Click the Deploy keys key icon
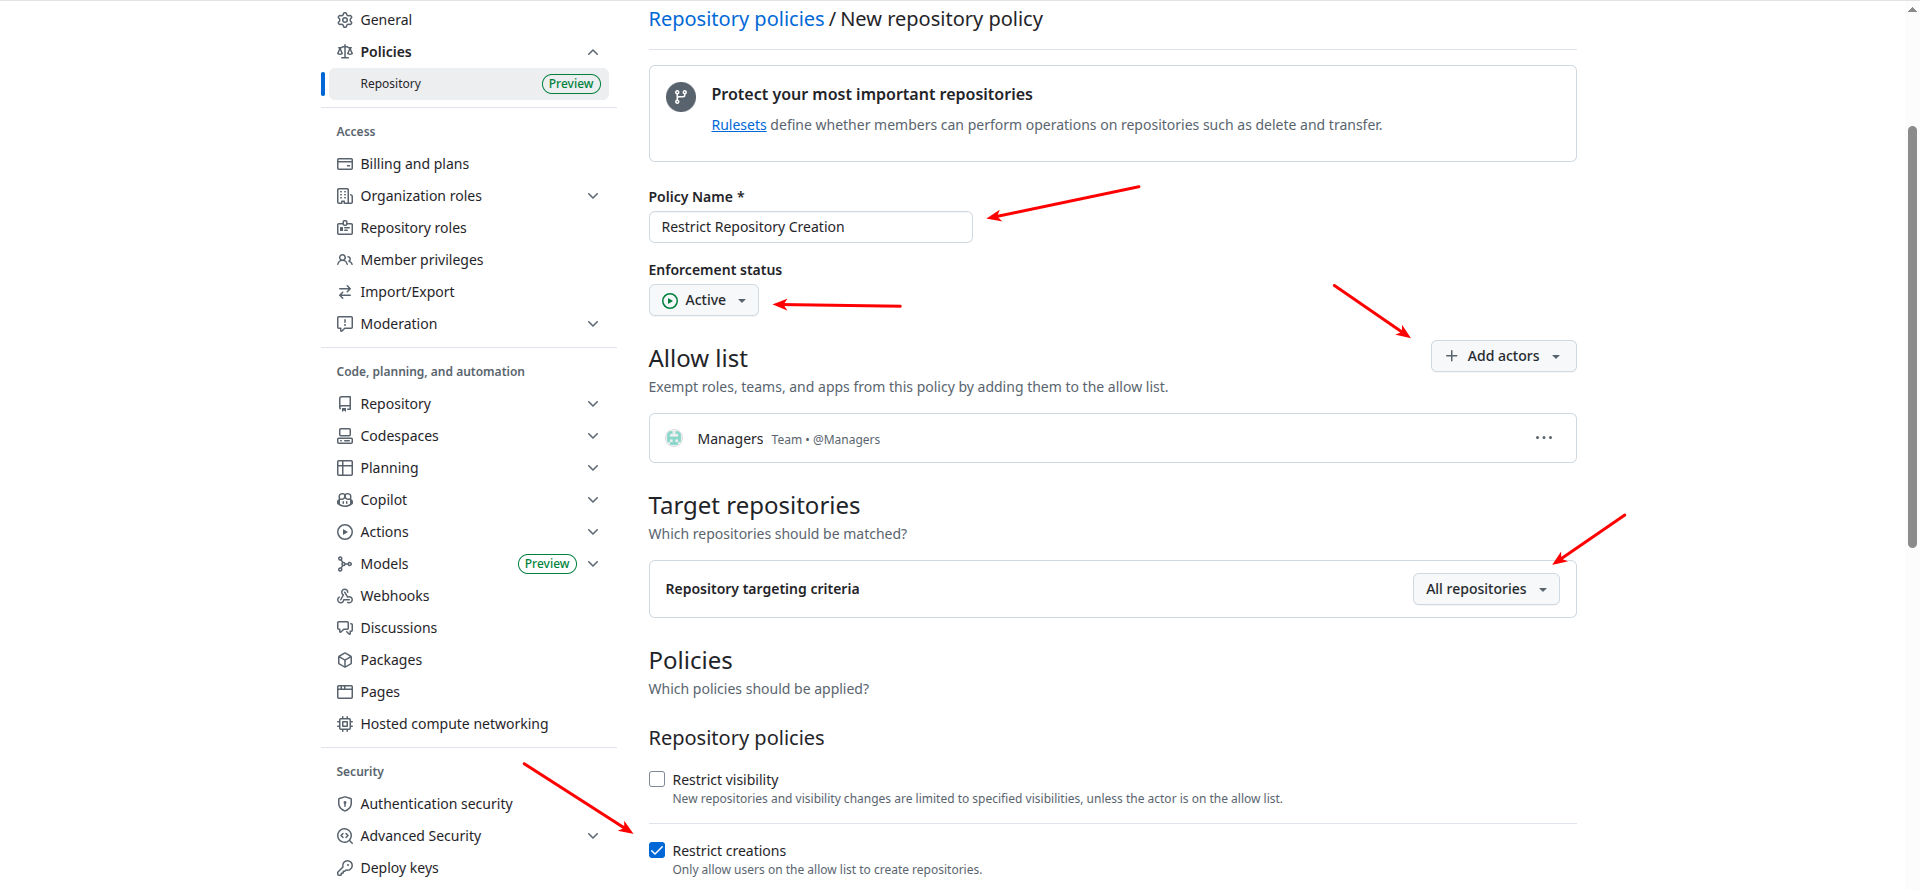The width and height of the screenshot is (1920, 890). point(345,868)
